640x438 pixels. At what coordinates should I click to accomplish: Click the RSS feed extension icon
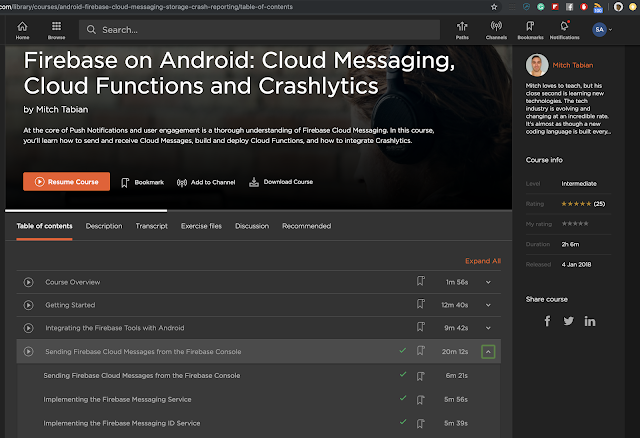(x=598, y=7)
